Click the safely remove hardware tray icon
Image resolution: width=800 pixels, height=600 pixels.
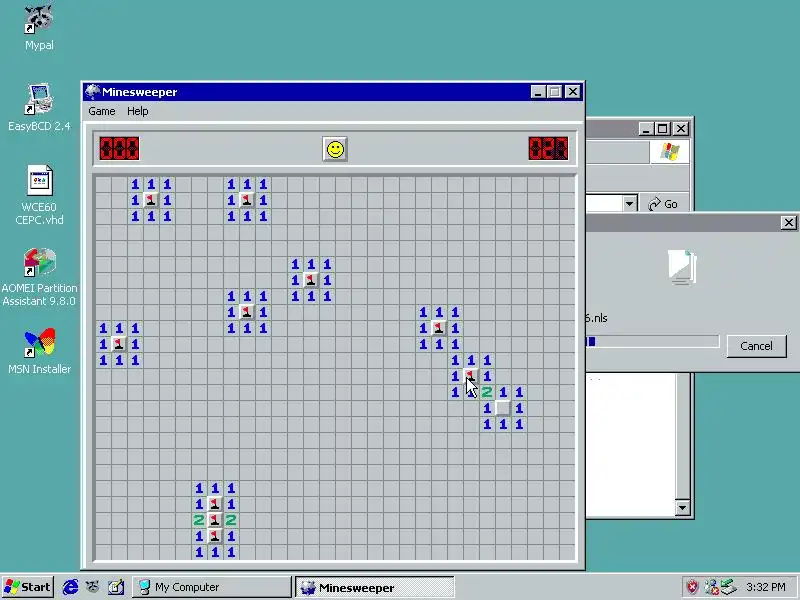point(729,587)
